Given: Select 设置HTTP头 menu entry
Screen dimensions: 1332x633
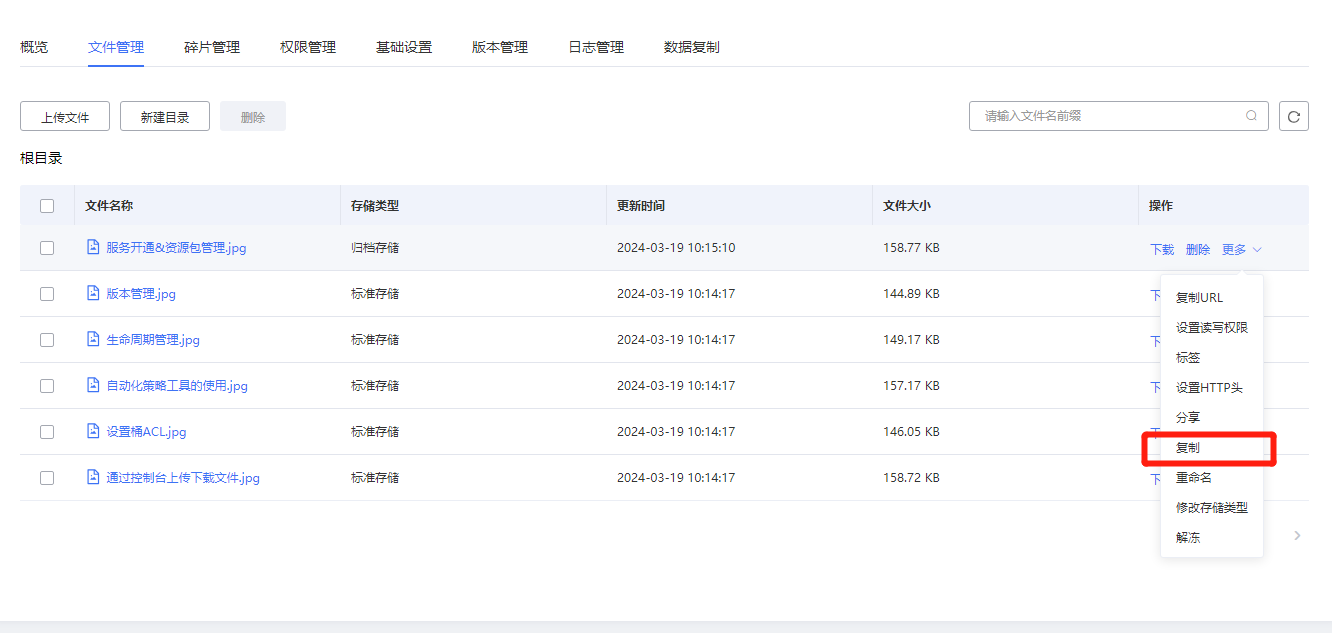Looking at the screenshot, I should (x=1212, y=387).
